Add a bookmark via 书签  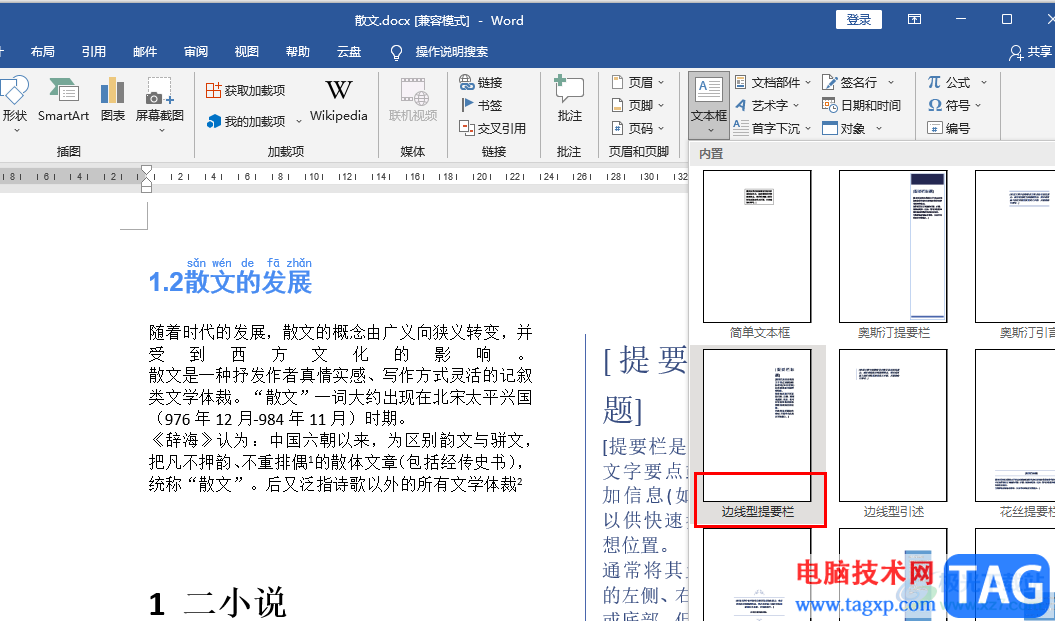coord(480,106)
